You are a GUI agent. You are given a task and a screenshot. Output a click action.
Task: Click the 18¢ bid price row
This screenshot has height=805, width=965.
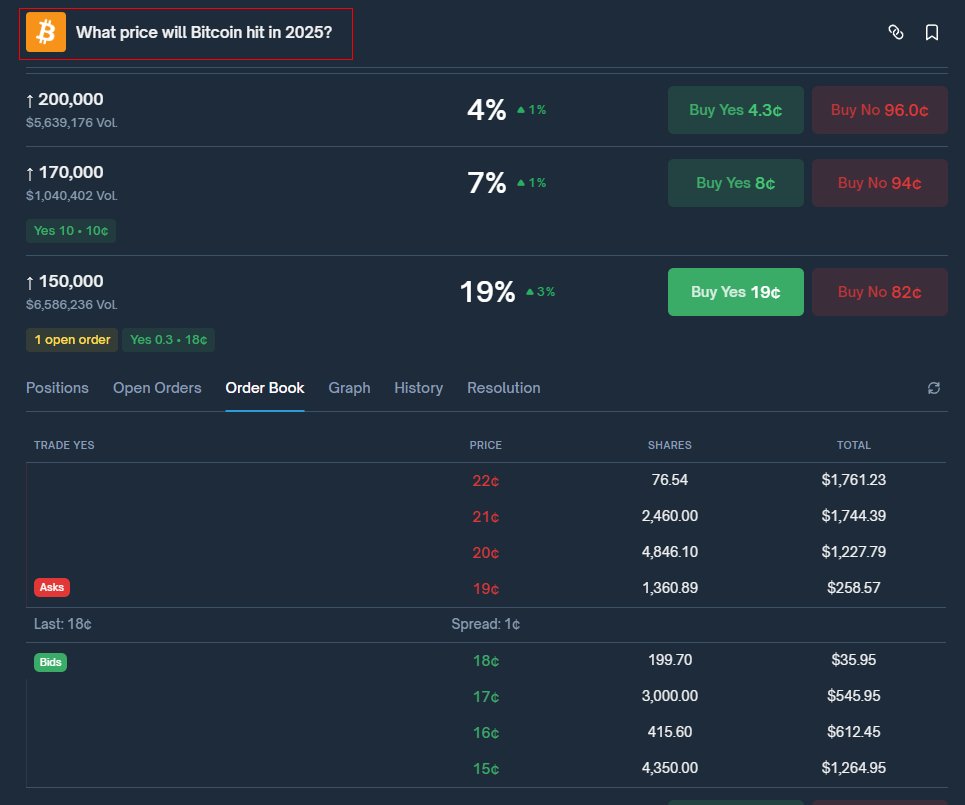(x=486, y=660)
